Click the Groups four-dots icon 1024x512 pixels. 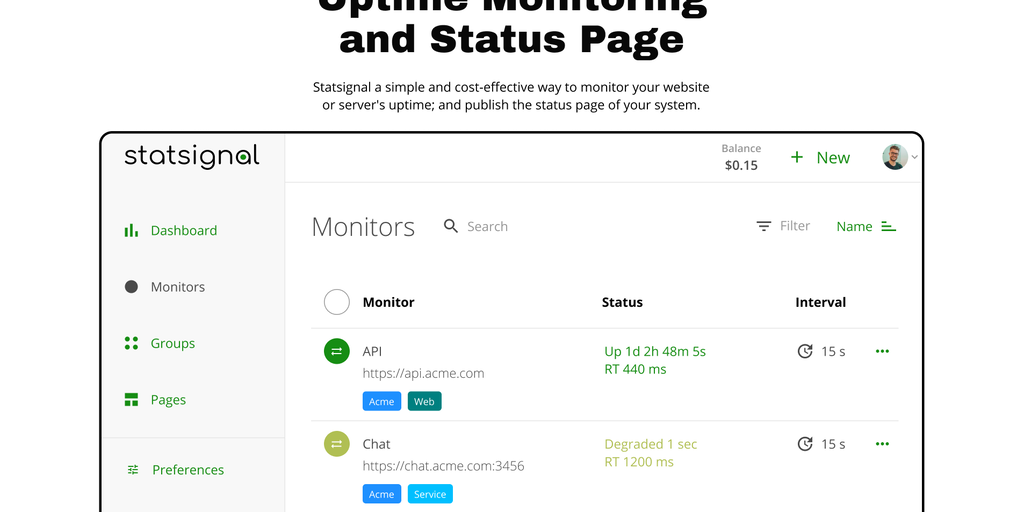[x=131, y=343]
